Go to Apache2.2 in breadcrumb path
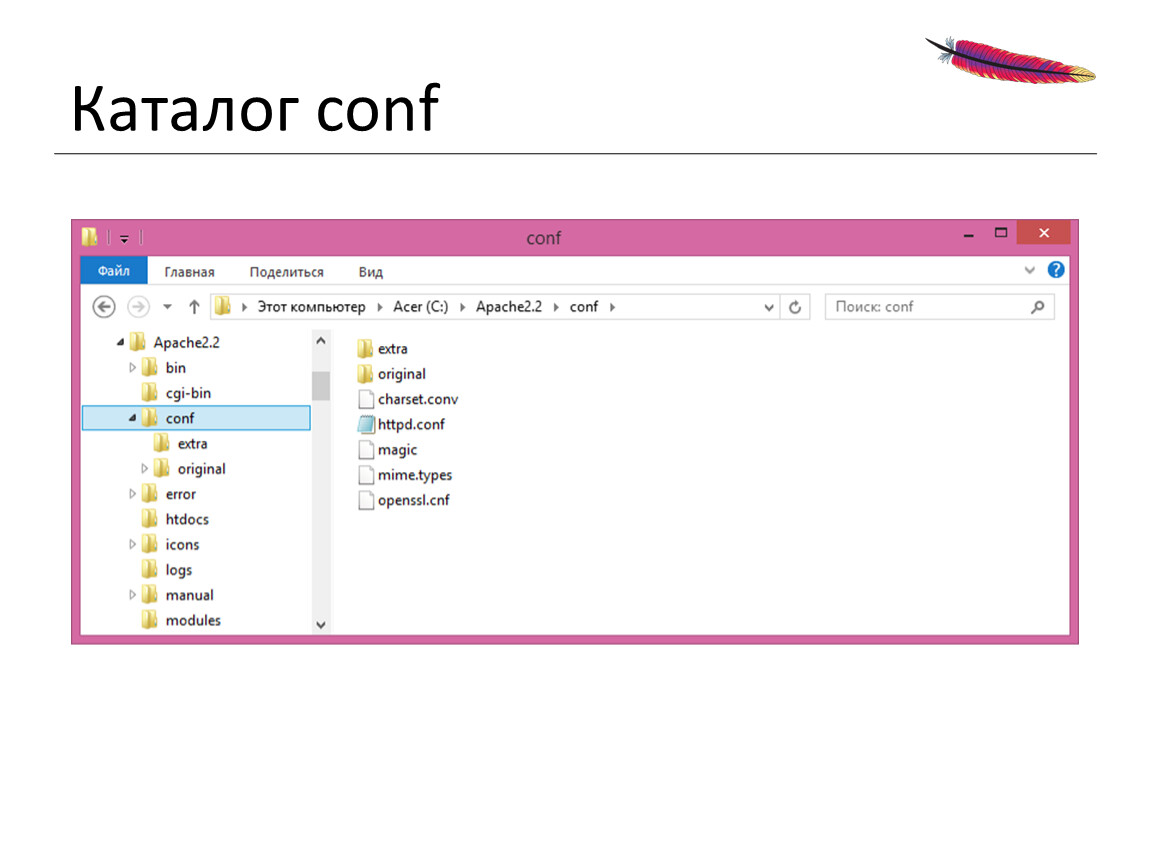 pyautogui.click(x=508, y=307)
